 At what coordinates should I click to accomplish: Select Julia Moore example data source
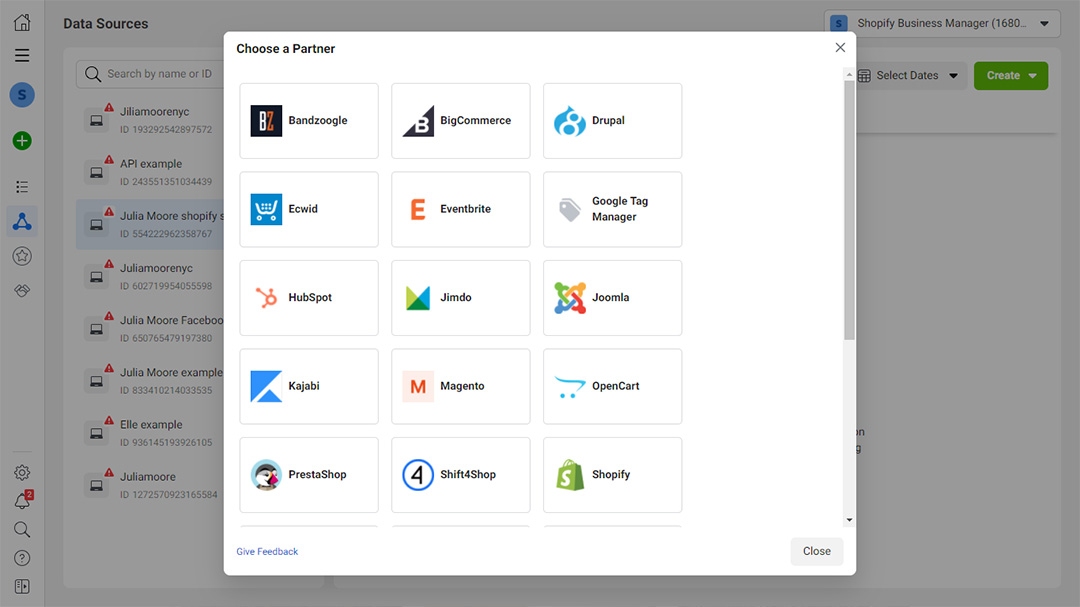pyautogui.click(x=150, y=381)
